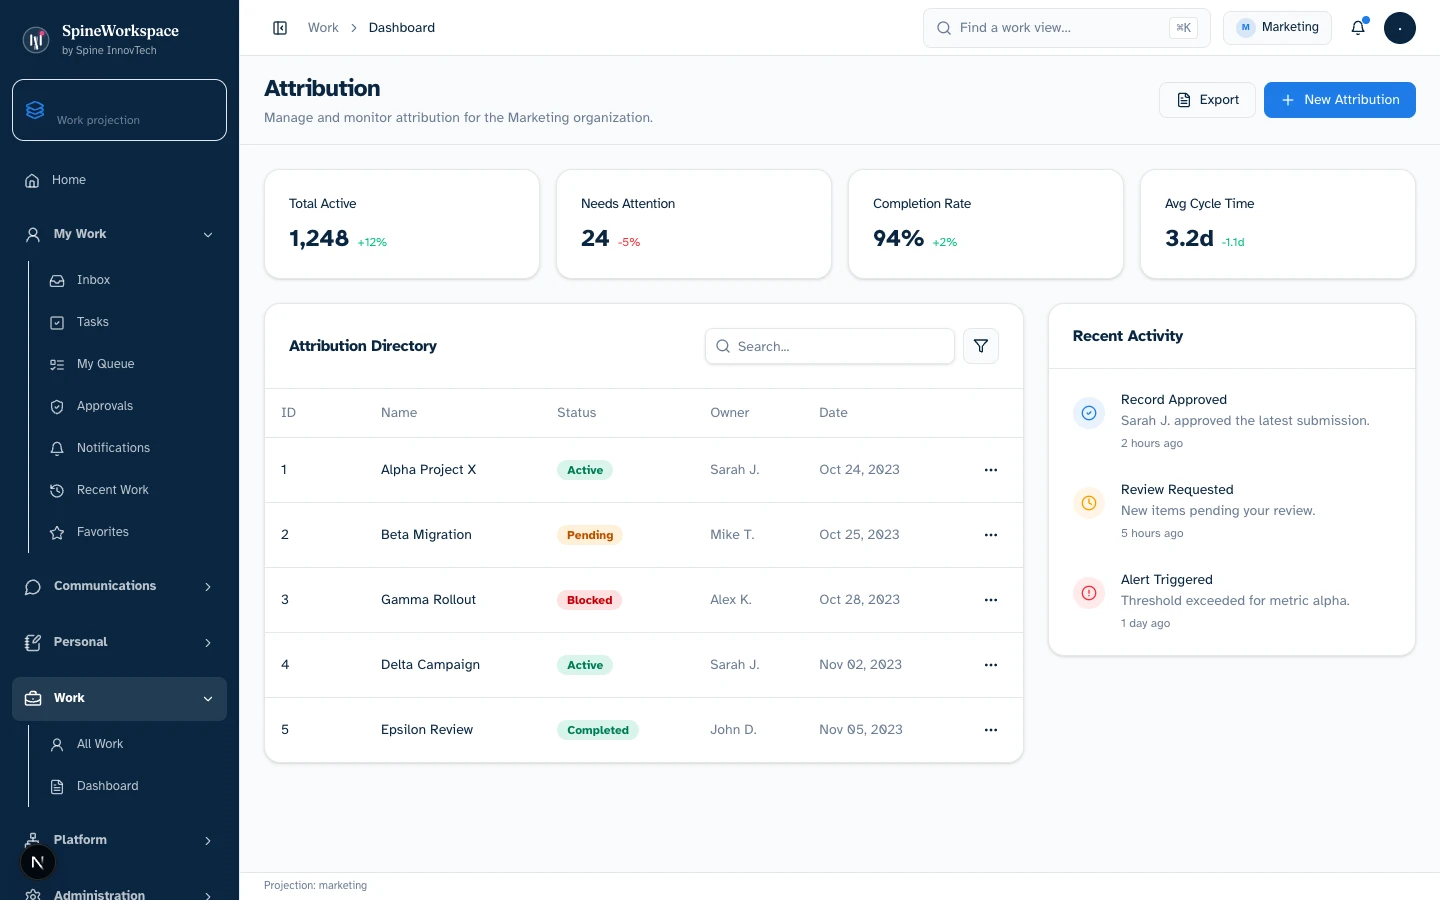Open the Work projection selector
The image size is (1440, 900).
coord(119,110)
